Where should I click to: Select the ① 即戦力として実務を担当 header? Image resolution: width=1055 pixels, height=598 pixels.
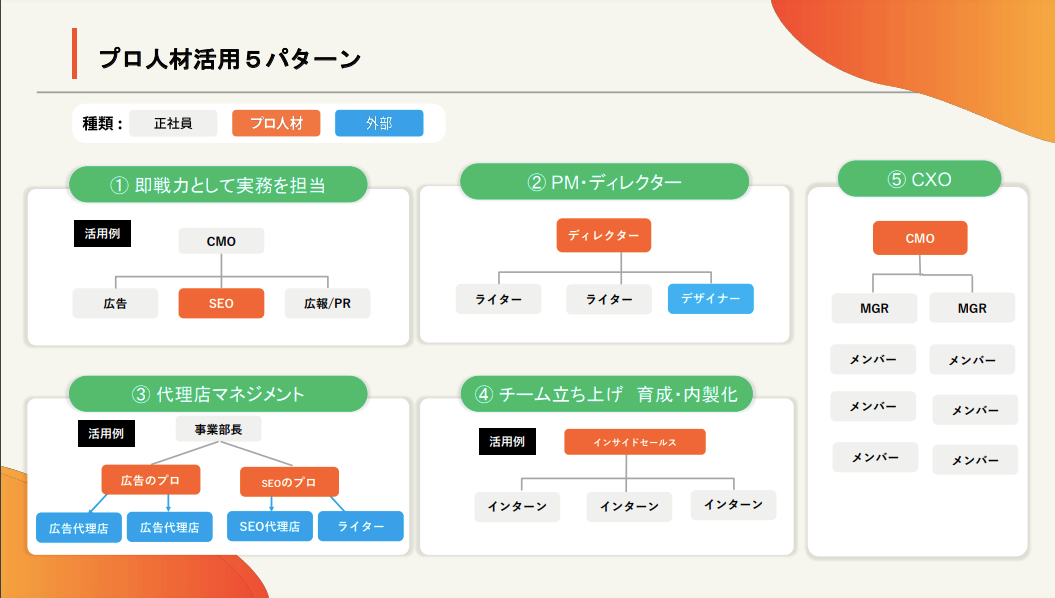point(218,184)
